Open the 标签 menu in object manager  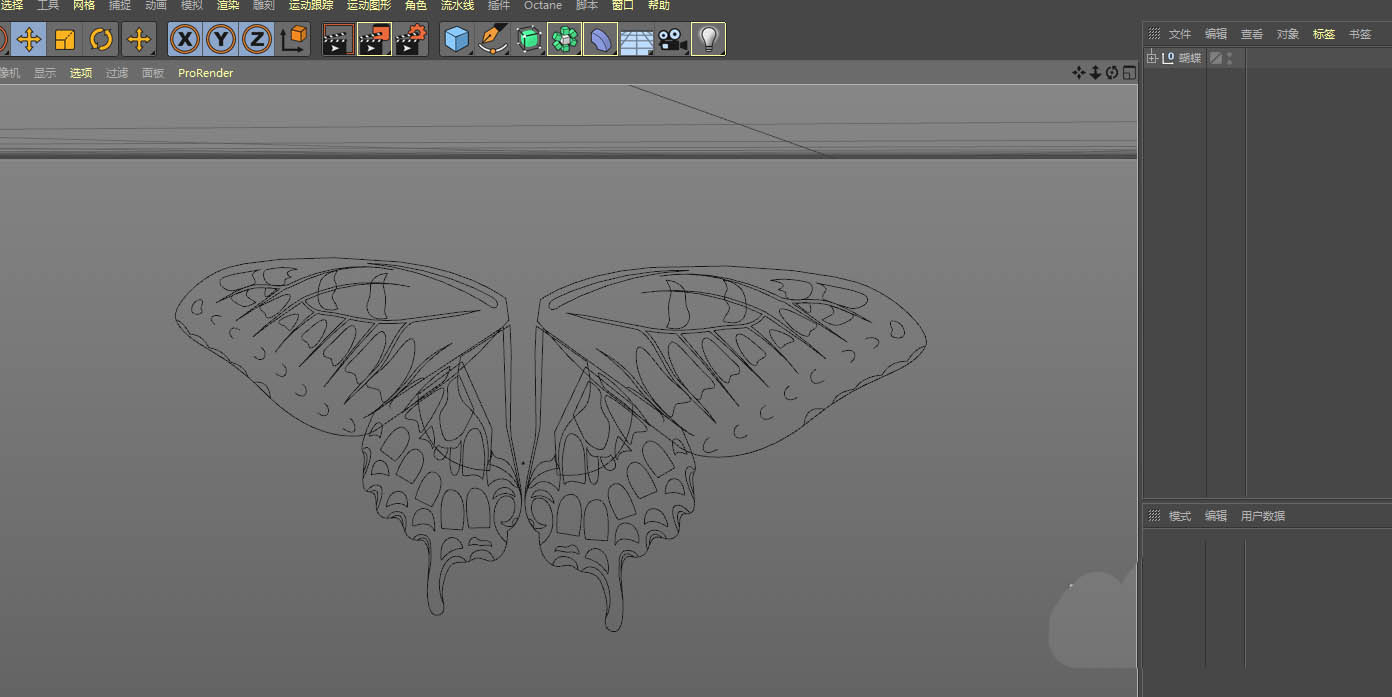(1323, 34)
